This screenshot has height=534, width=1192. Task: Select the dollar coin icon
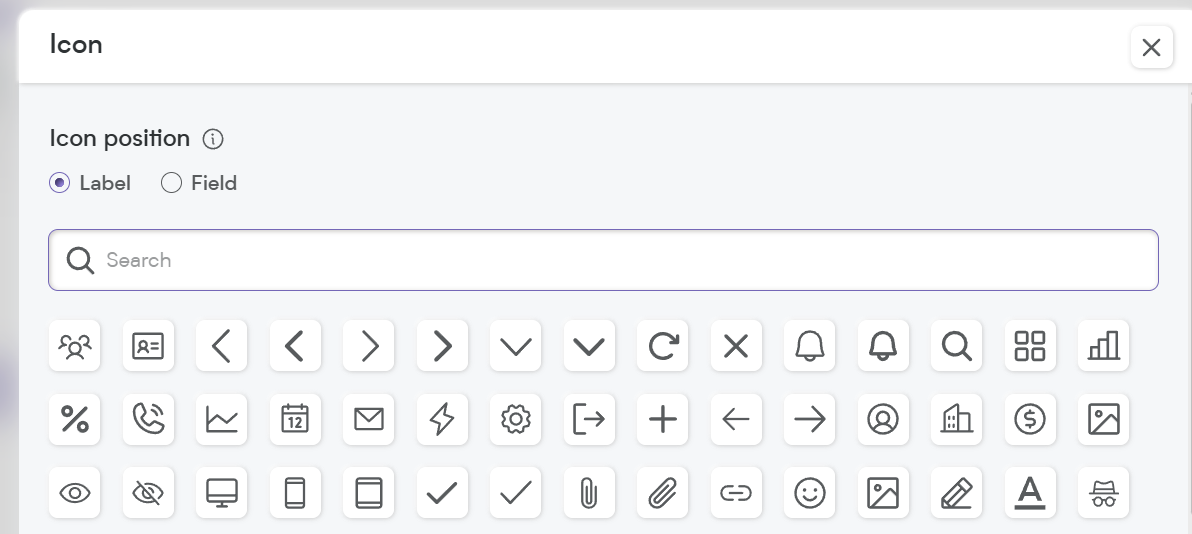pos(1030,419)
